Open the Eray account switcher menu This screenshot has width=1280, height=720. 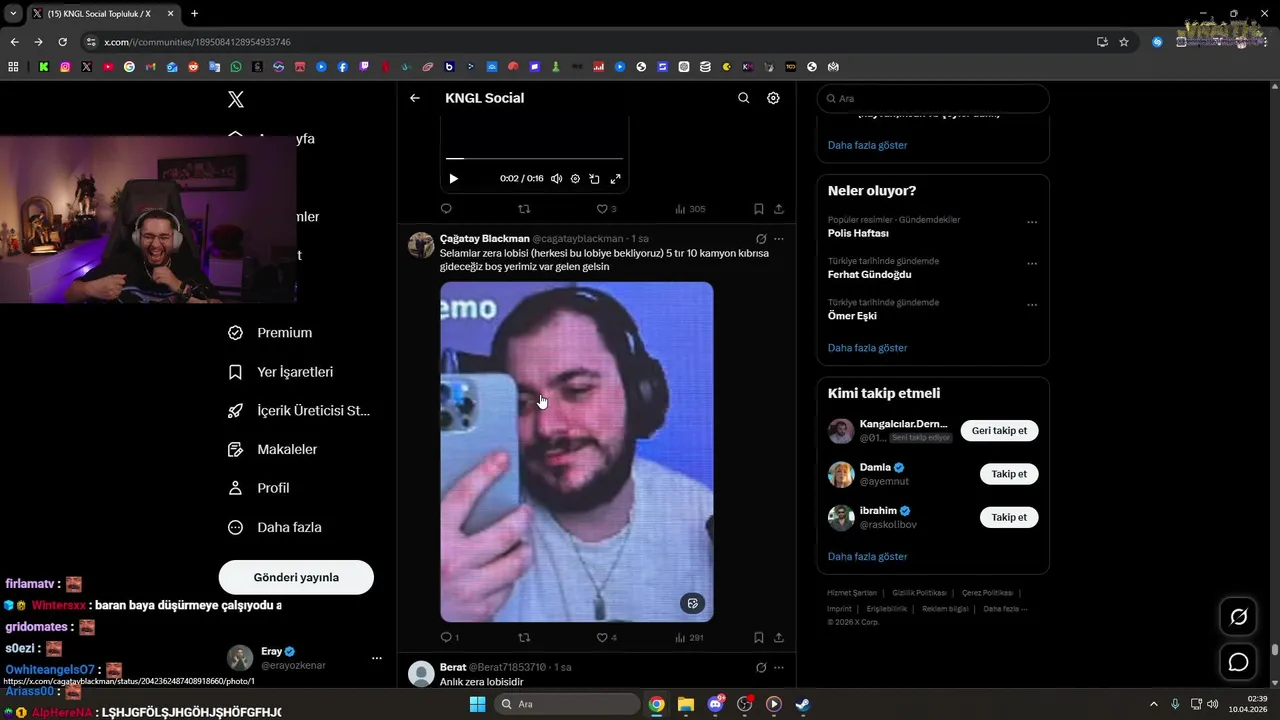click(304, 658)
